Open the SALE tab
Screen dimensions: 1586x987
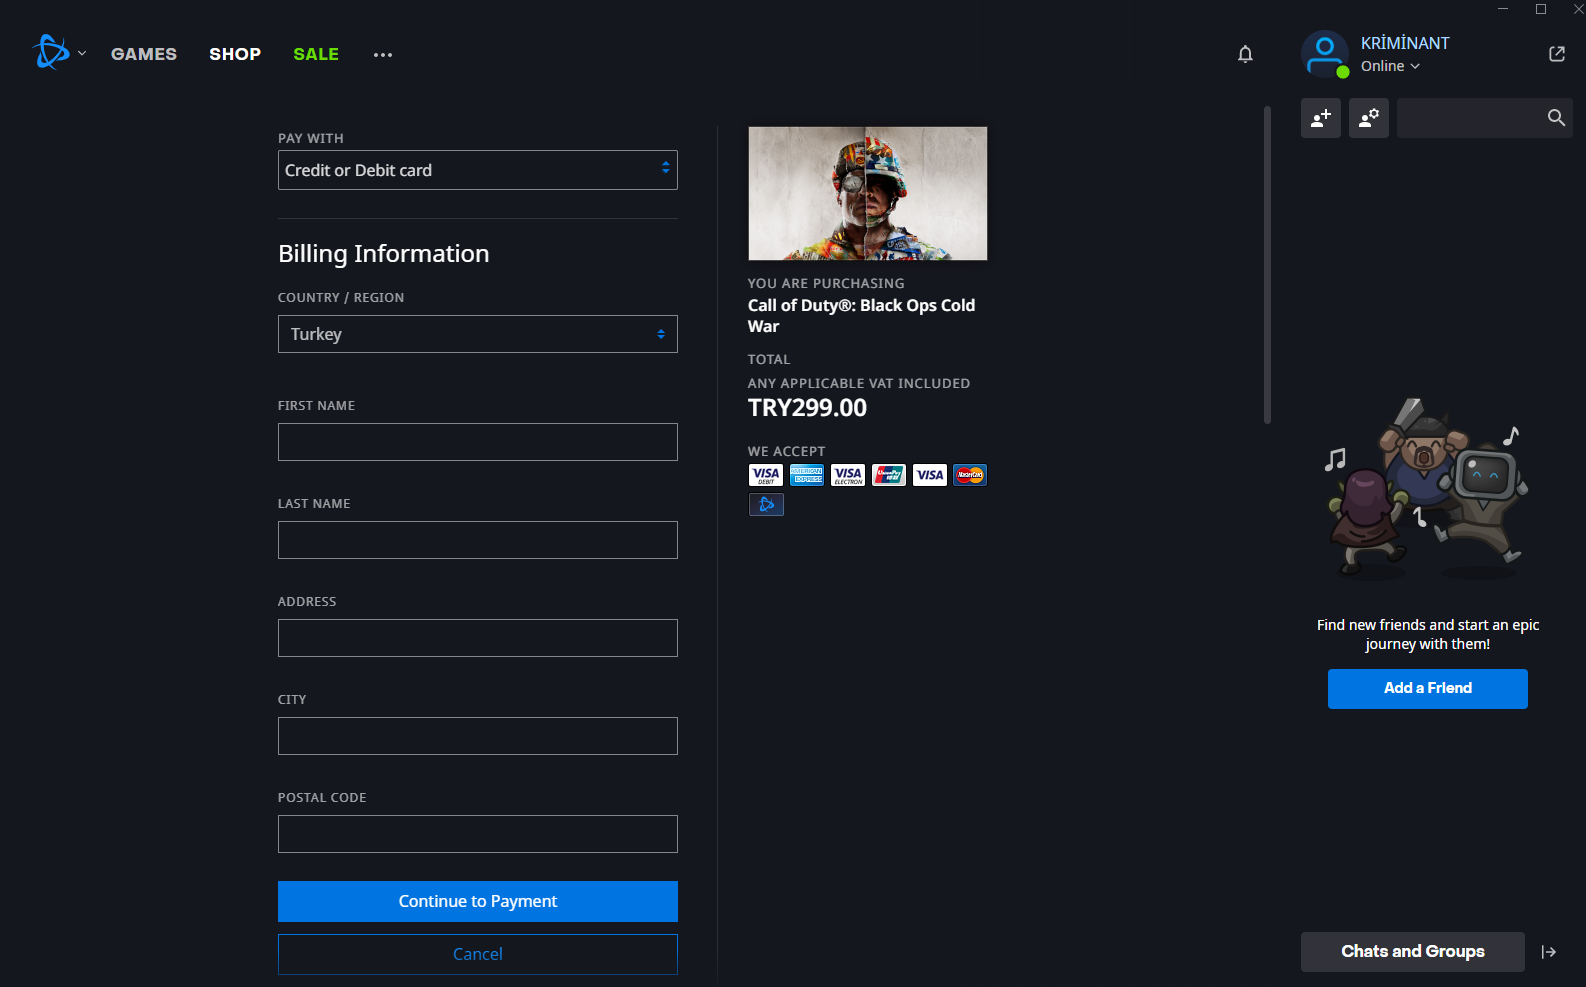316,54
